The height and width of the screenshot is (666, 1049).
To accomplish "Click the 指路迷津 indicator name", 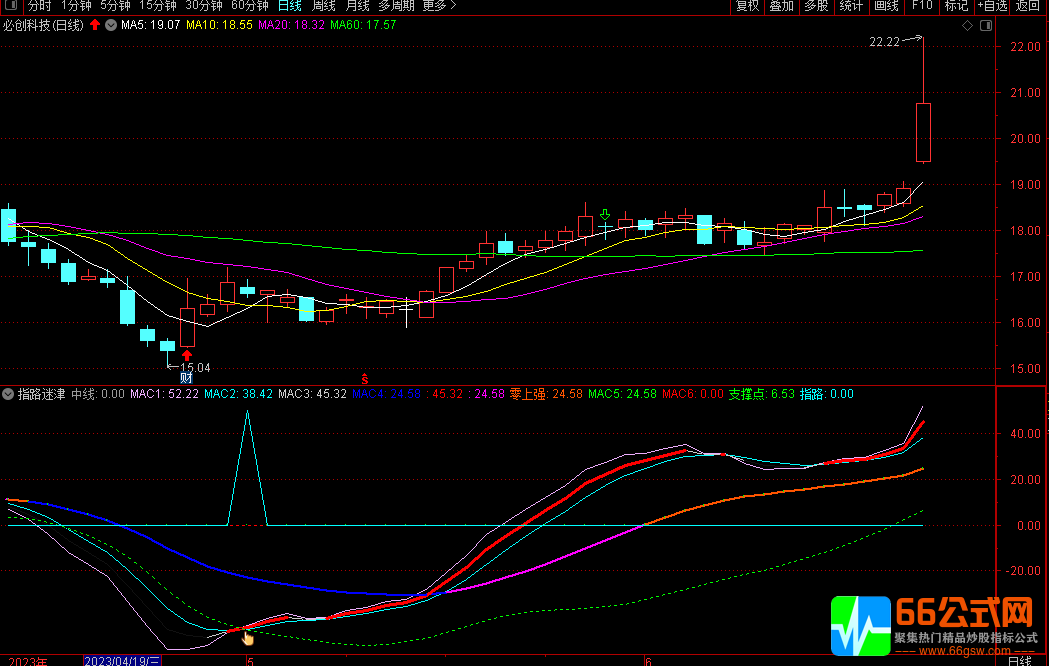I will [x=41, y=394].
